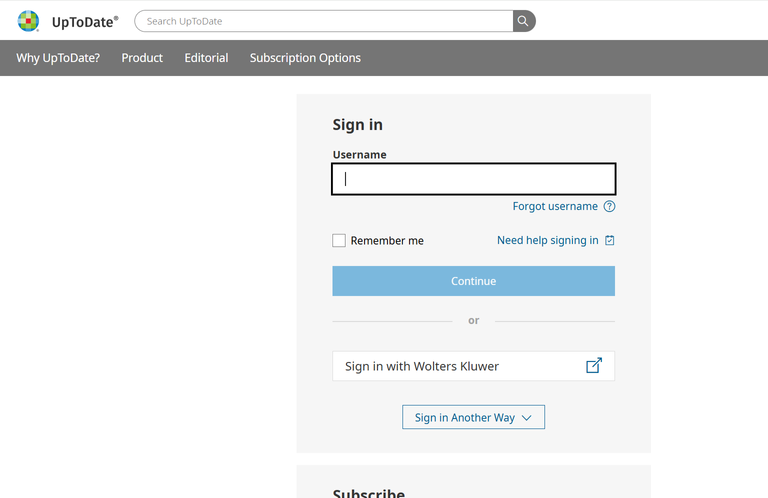
Task: Click the magnifying glass search button
Action: (523, 21)
